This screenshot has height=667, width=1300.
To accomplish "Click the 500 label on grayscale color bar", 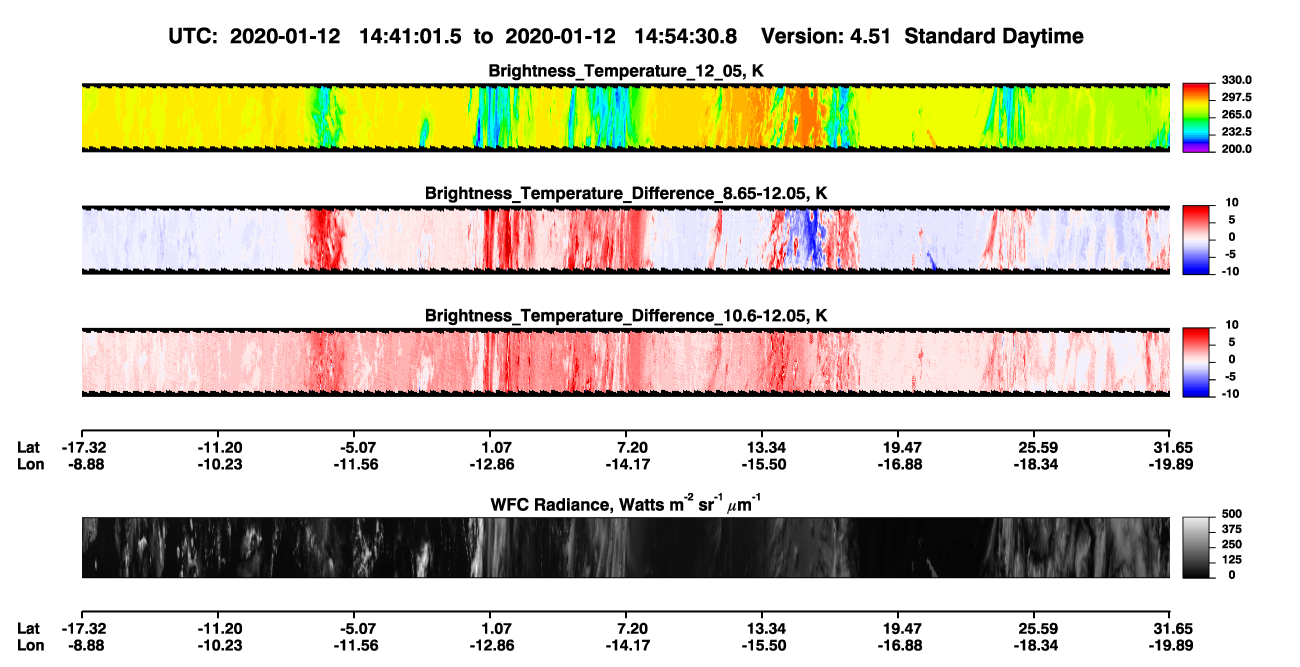I will 1231,515.
